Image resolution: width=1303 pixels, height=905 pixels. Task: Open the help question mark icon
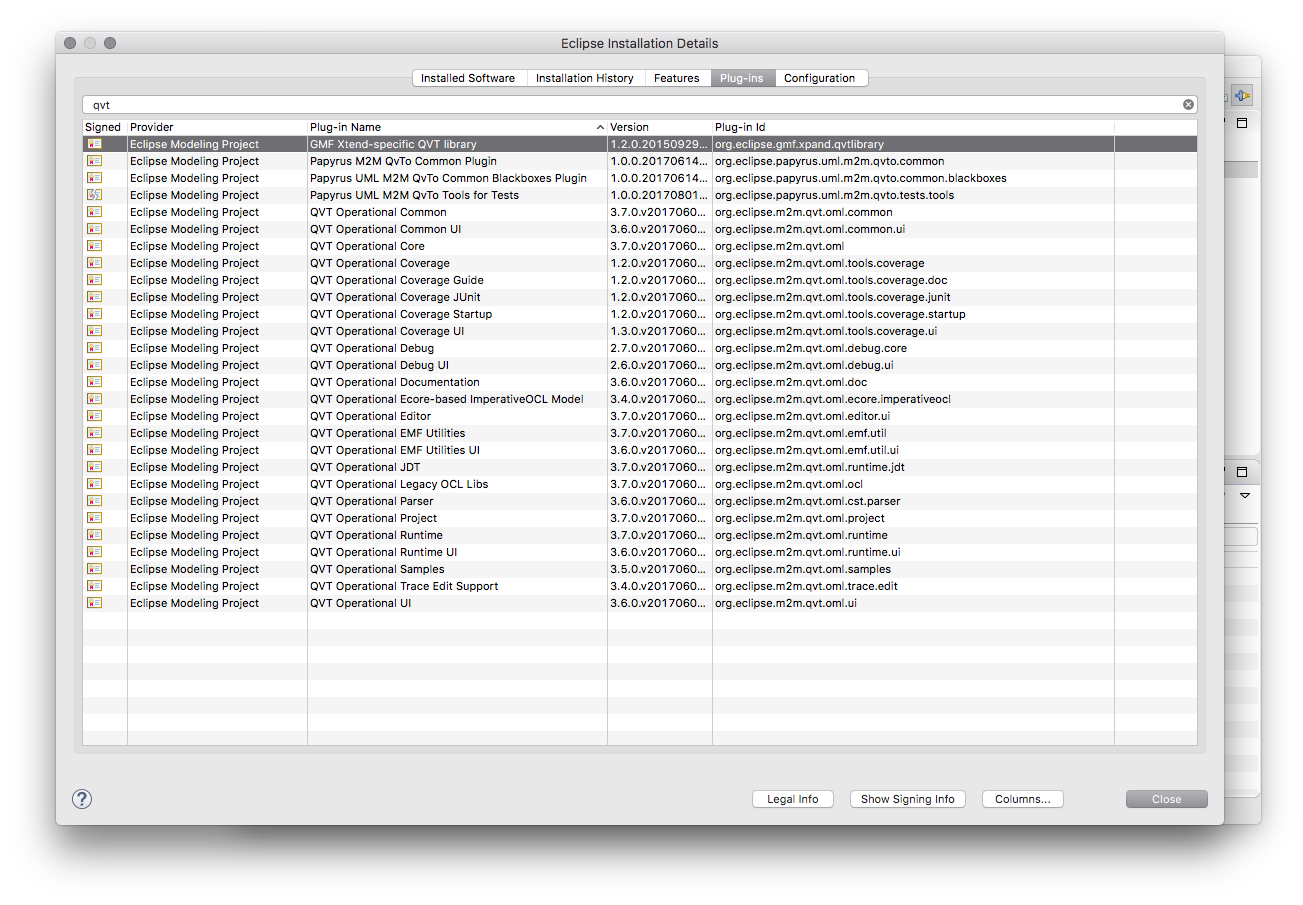[x=82, y=799]
